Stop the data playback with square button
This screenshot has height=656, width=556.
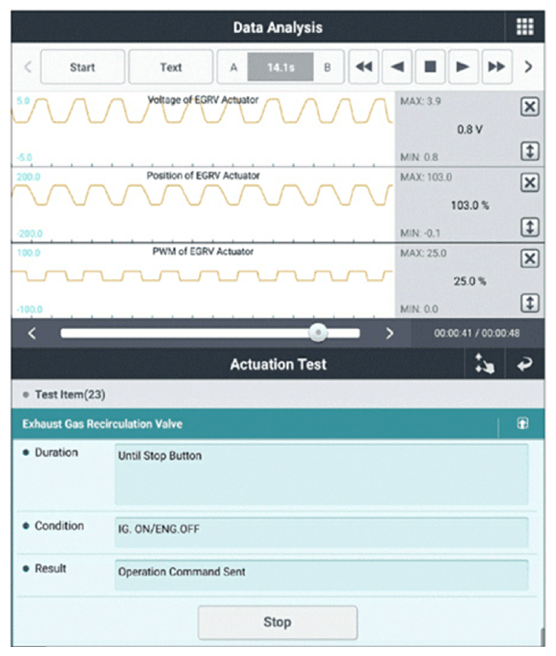(x=430, y=67)
